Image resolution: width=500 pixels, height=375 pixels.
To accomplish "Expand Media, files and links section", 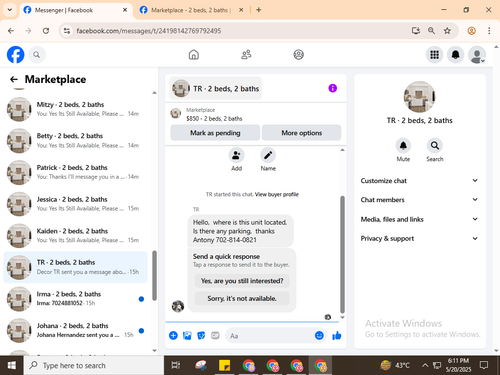I will (x=419, y=219).
